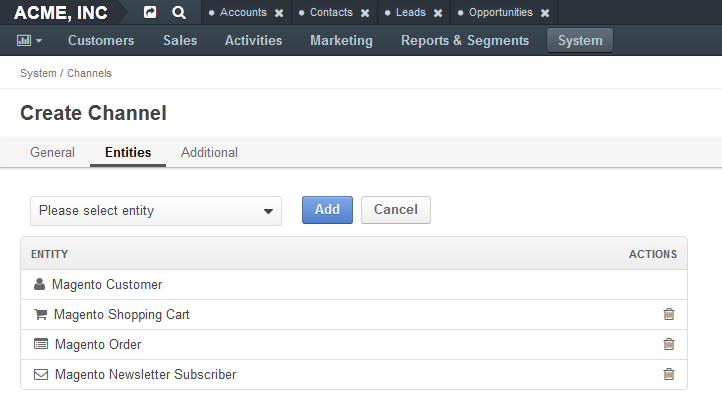
Task: Open the Reports & Segments menu
Action: click(x=465, y=41)
